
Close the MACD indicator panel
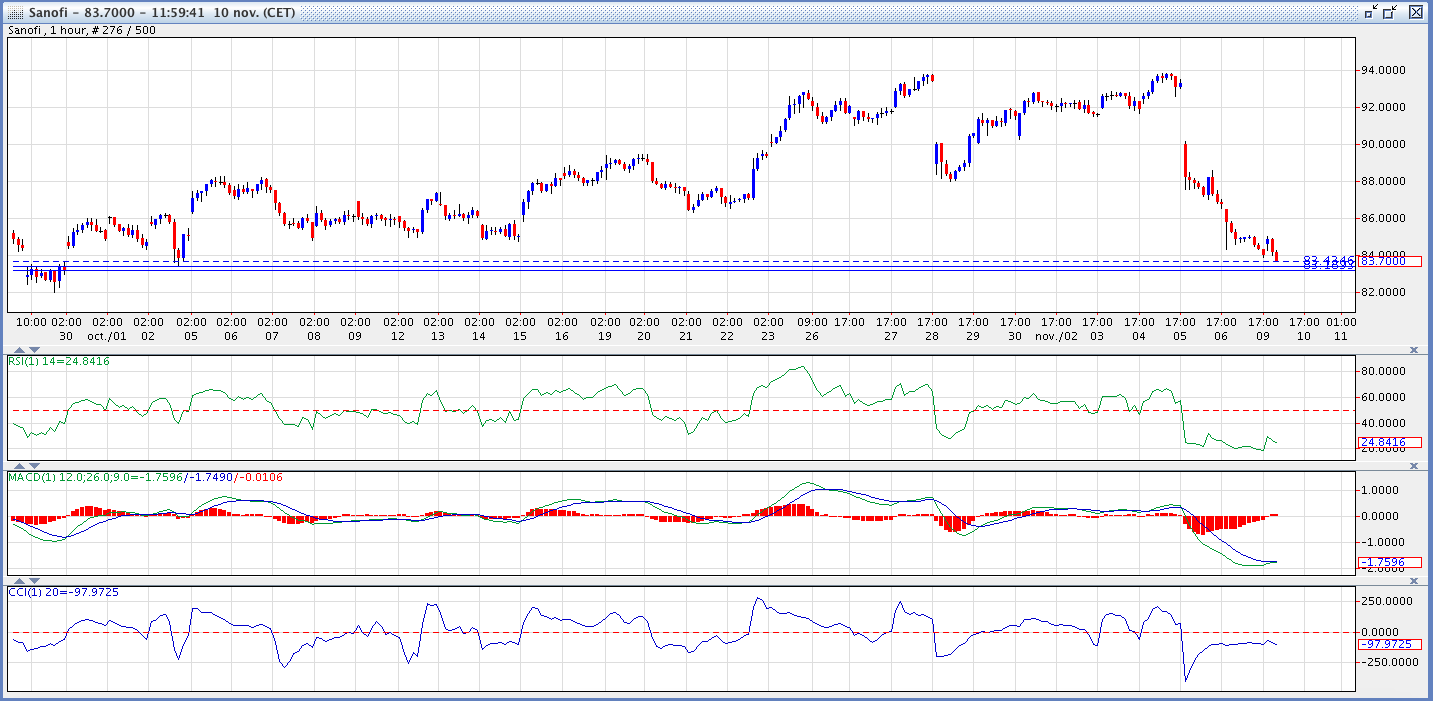tap(1414, 466)
